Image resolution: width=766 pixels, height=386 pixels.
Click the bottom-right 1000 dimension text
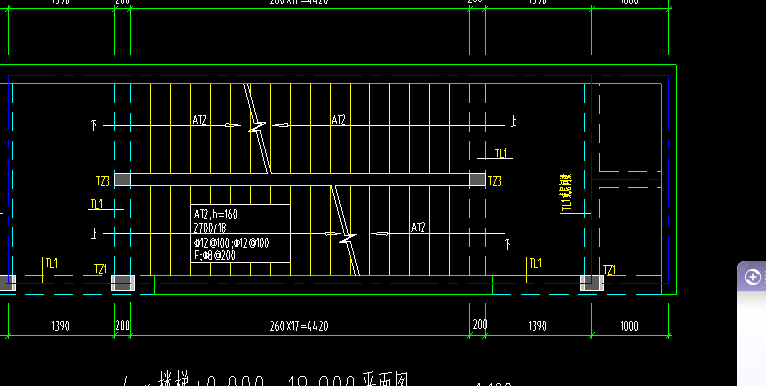(x=629, y=326)
